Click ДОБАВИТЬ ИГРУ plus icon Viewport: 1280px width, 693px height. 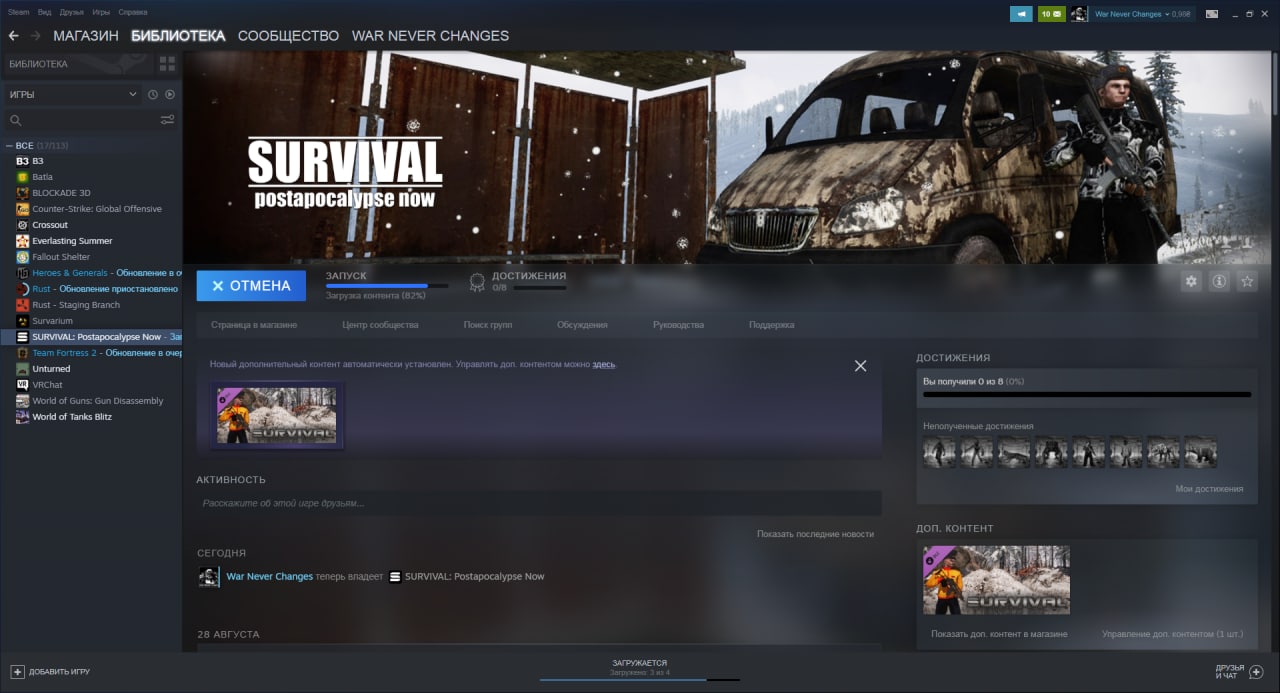(17, 672)
